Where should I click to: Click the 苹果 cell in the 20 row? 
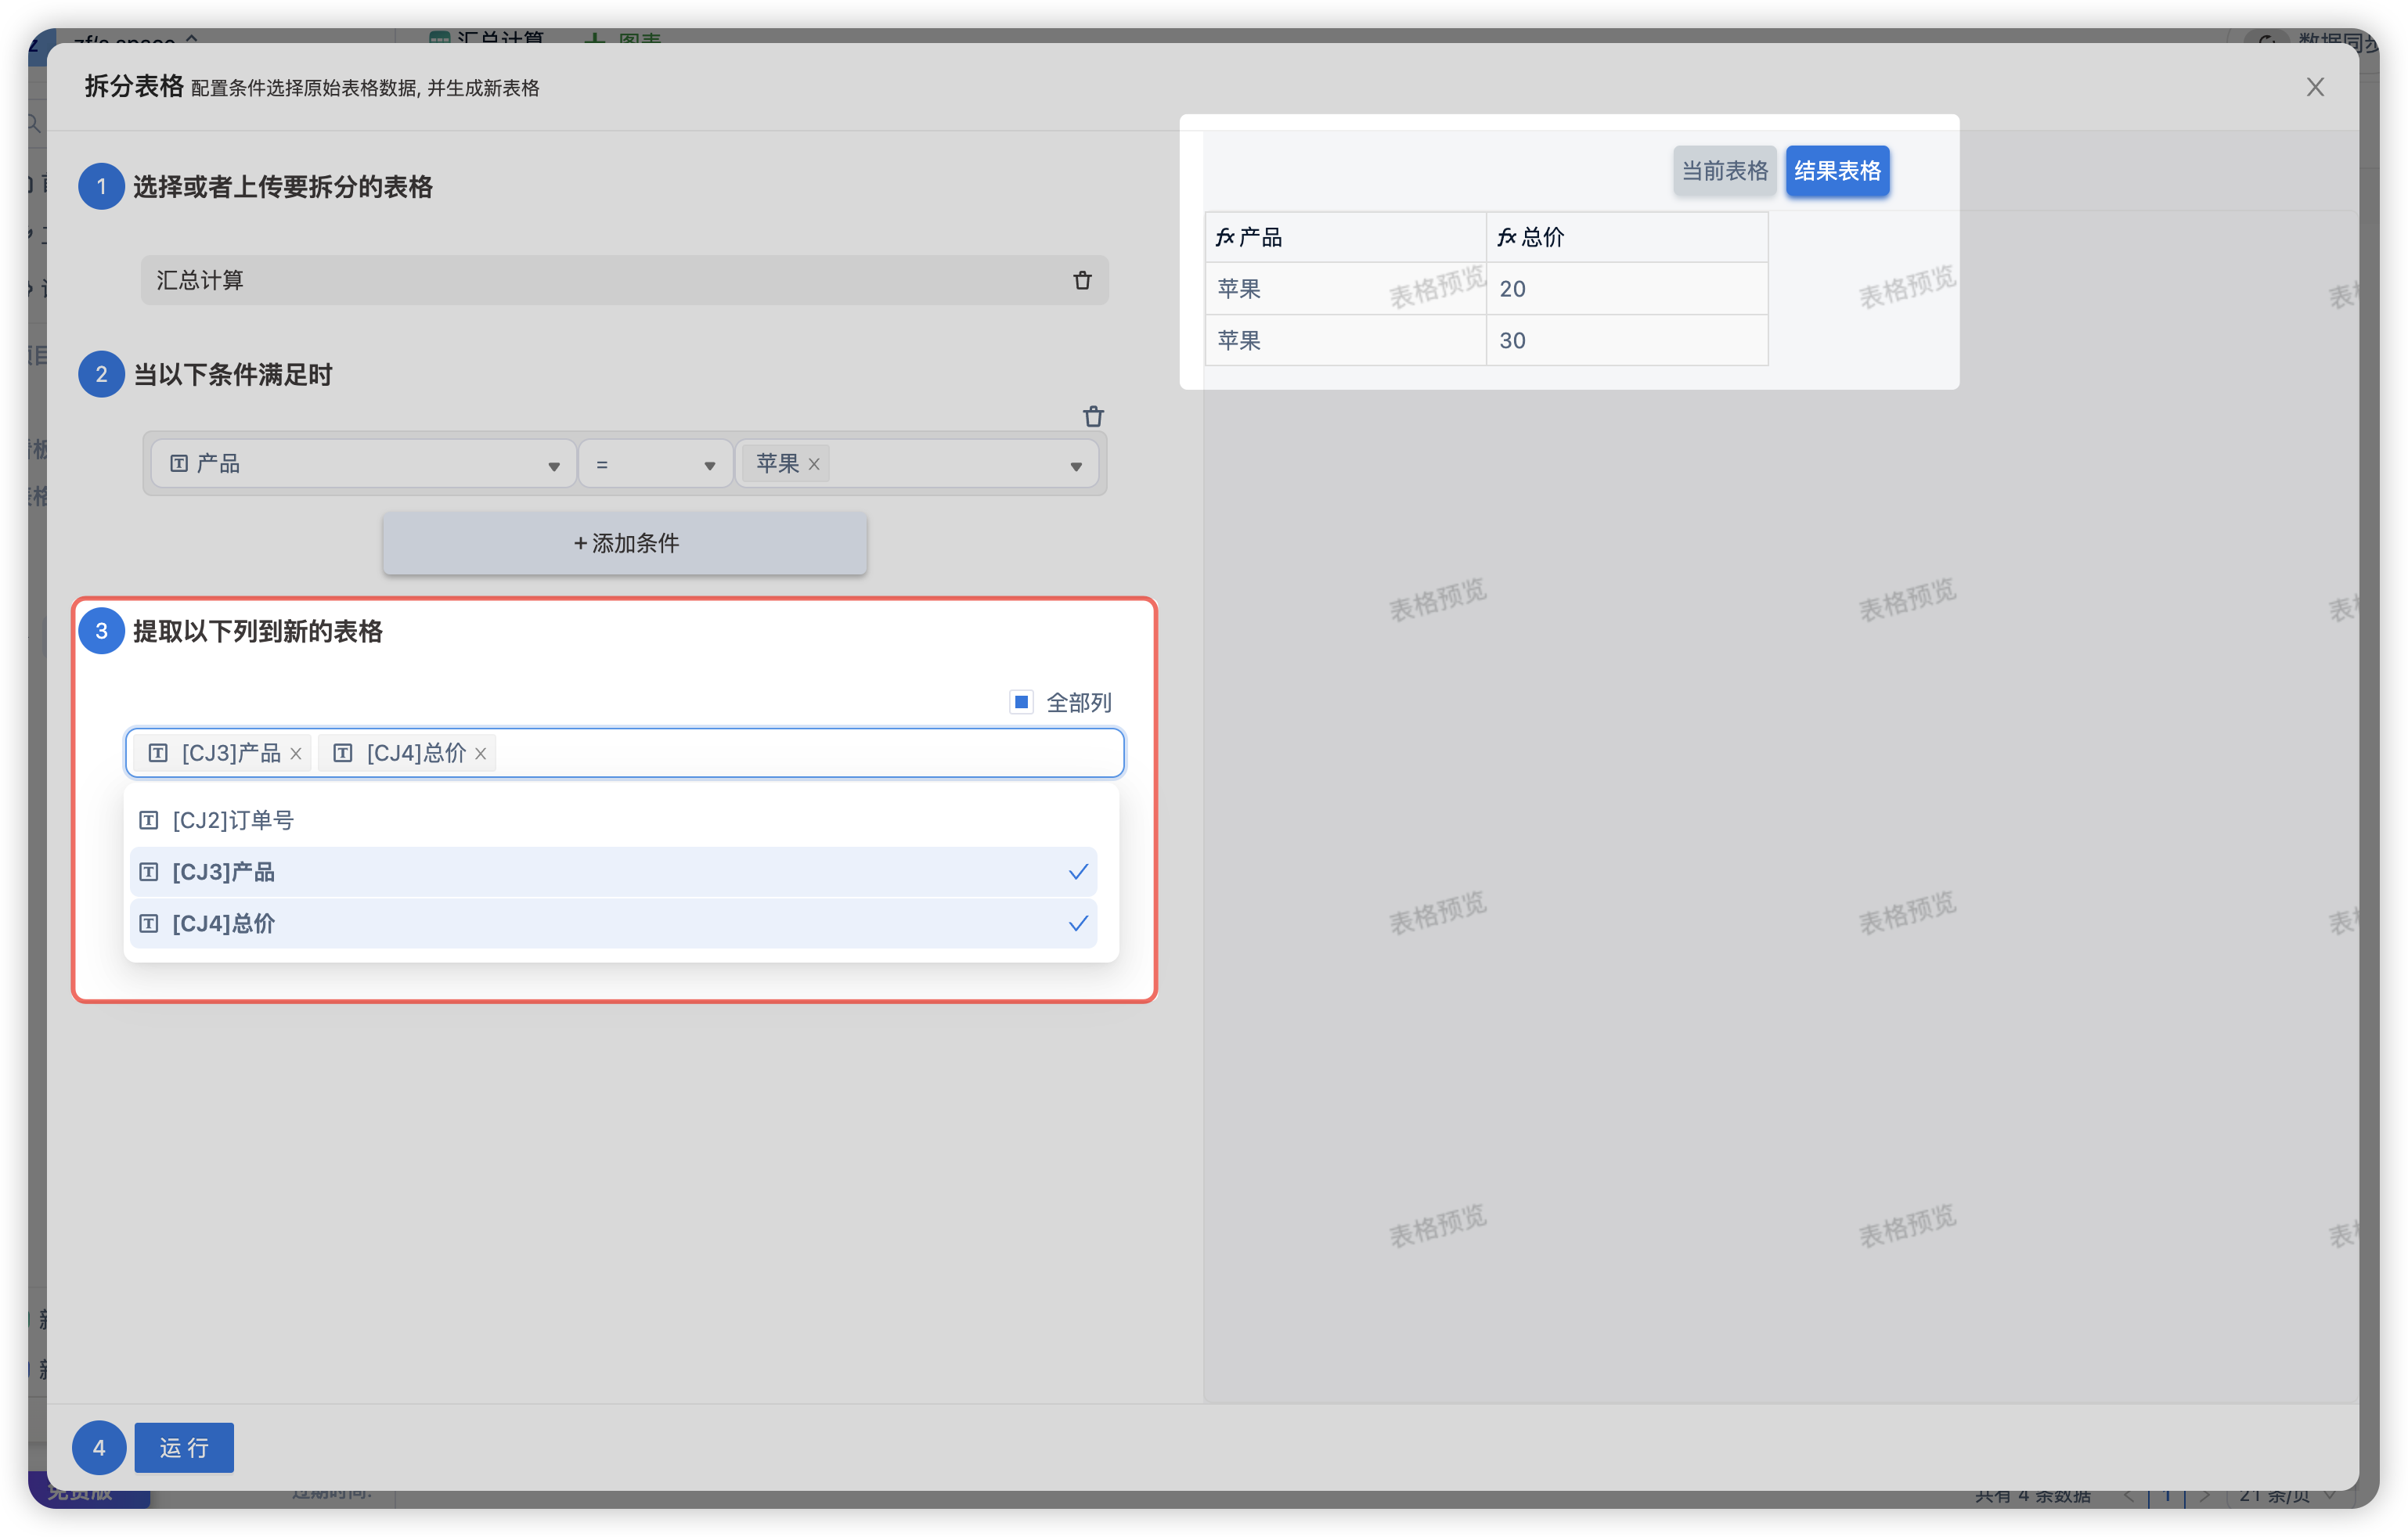click(x=1345, y=289)
